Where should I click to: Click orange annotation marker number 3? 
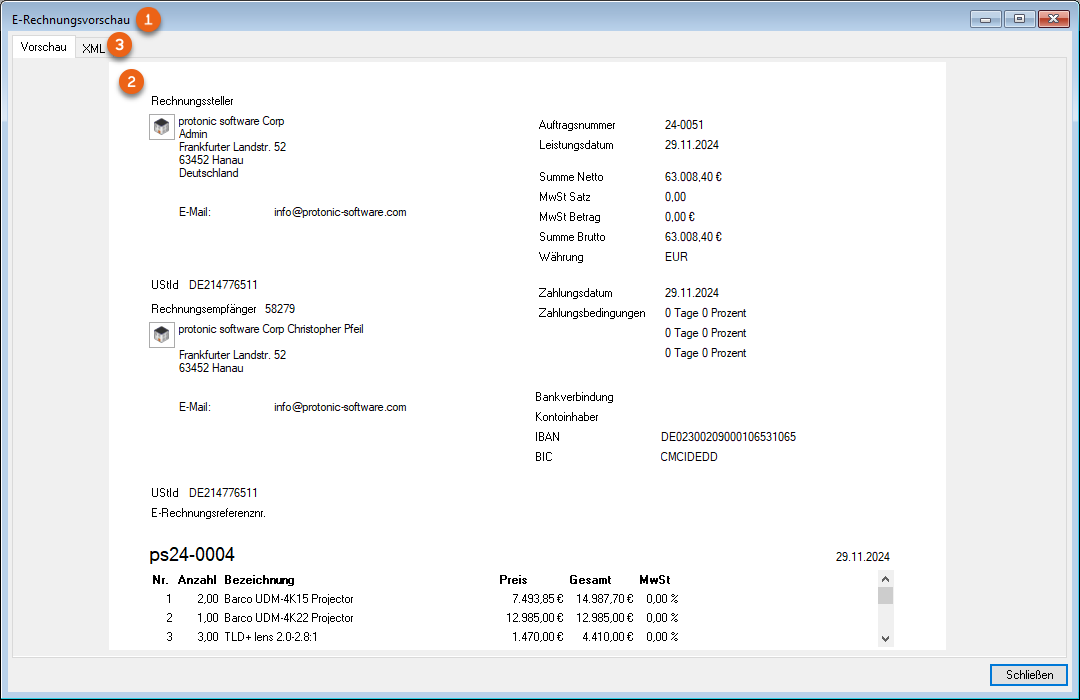(x=119, y=45)
